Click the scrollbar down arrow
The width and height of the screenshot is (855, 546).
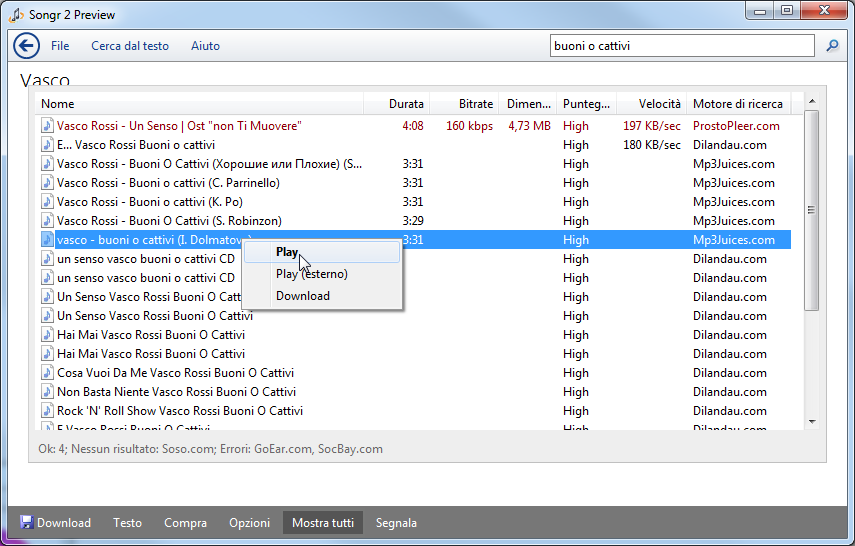pyautogui.click(x=812, y=422)
